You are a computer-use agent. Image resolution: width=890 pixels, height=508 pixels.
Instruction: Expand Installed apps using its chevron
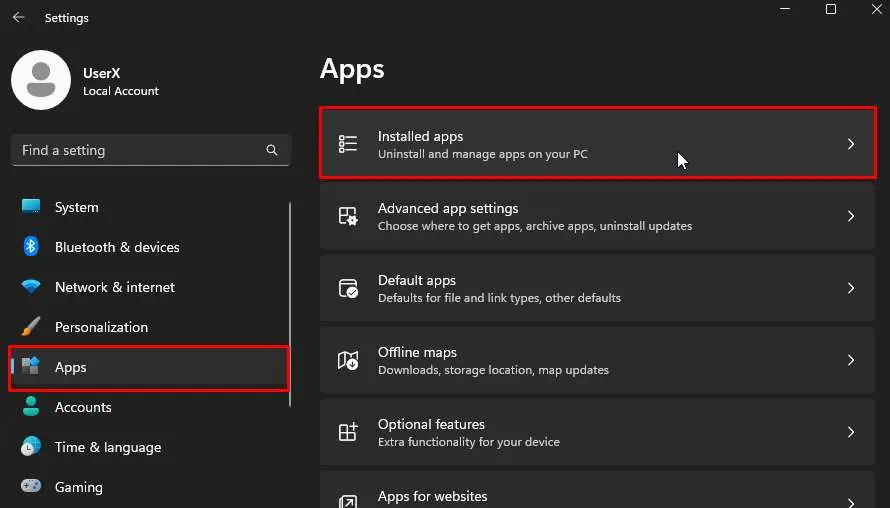[x=851, y=144]
